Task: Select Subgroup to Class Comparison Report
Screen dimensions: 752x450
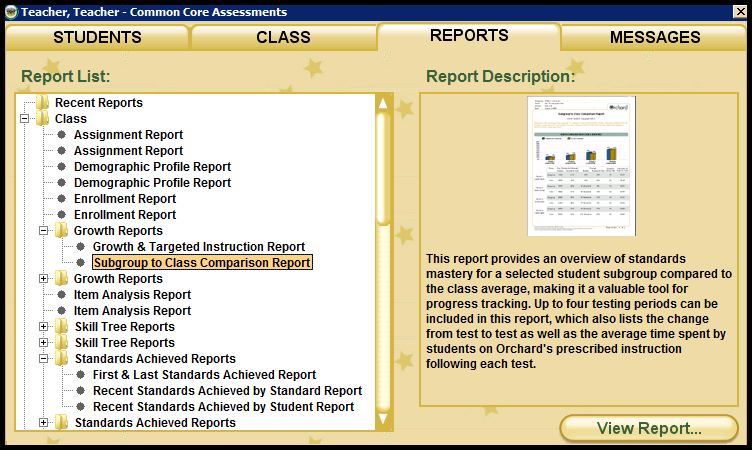Action: [x=202, y=262]
